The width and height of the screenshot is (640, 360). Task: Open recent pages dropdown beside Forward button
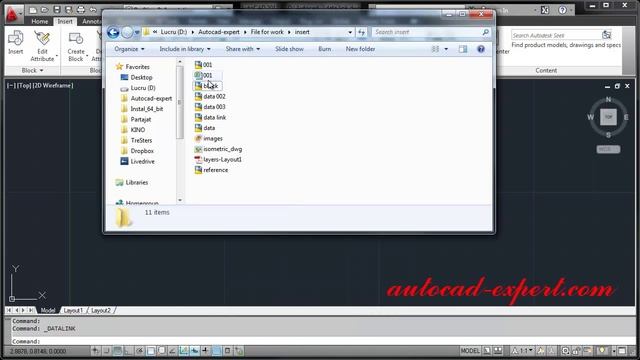137,32
